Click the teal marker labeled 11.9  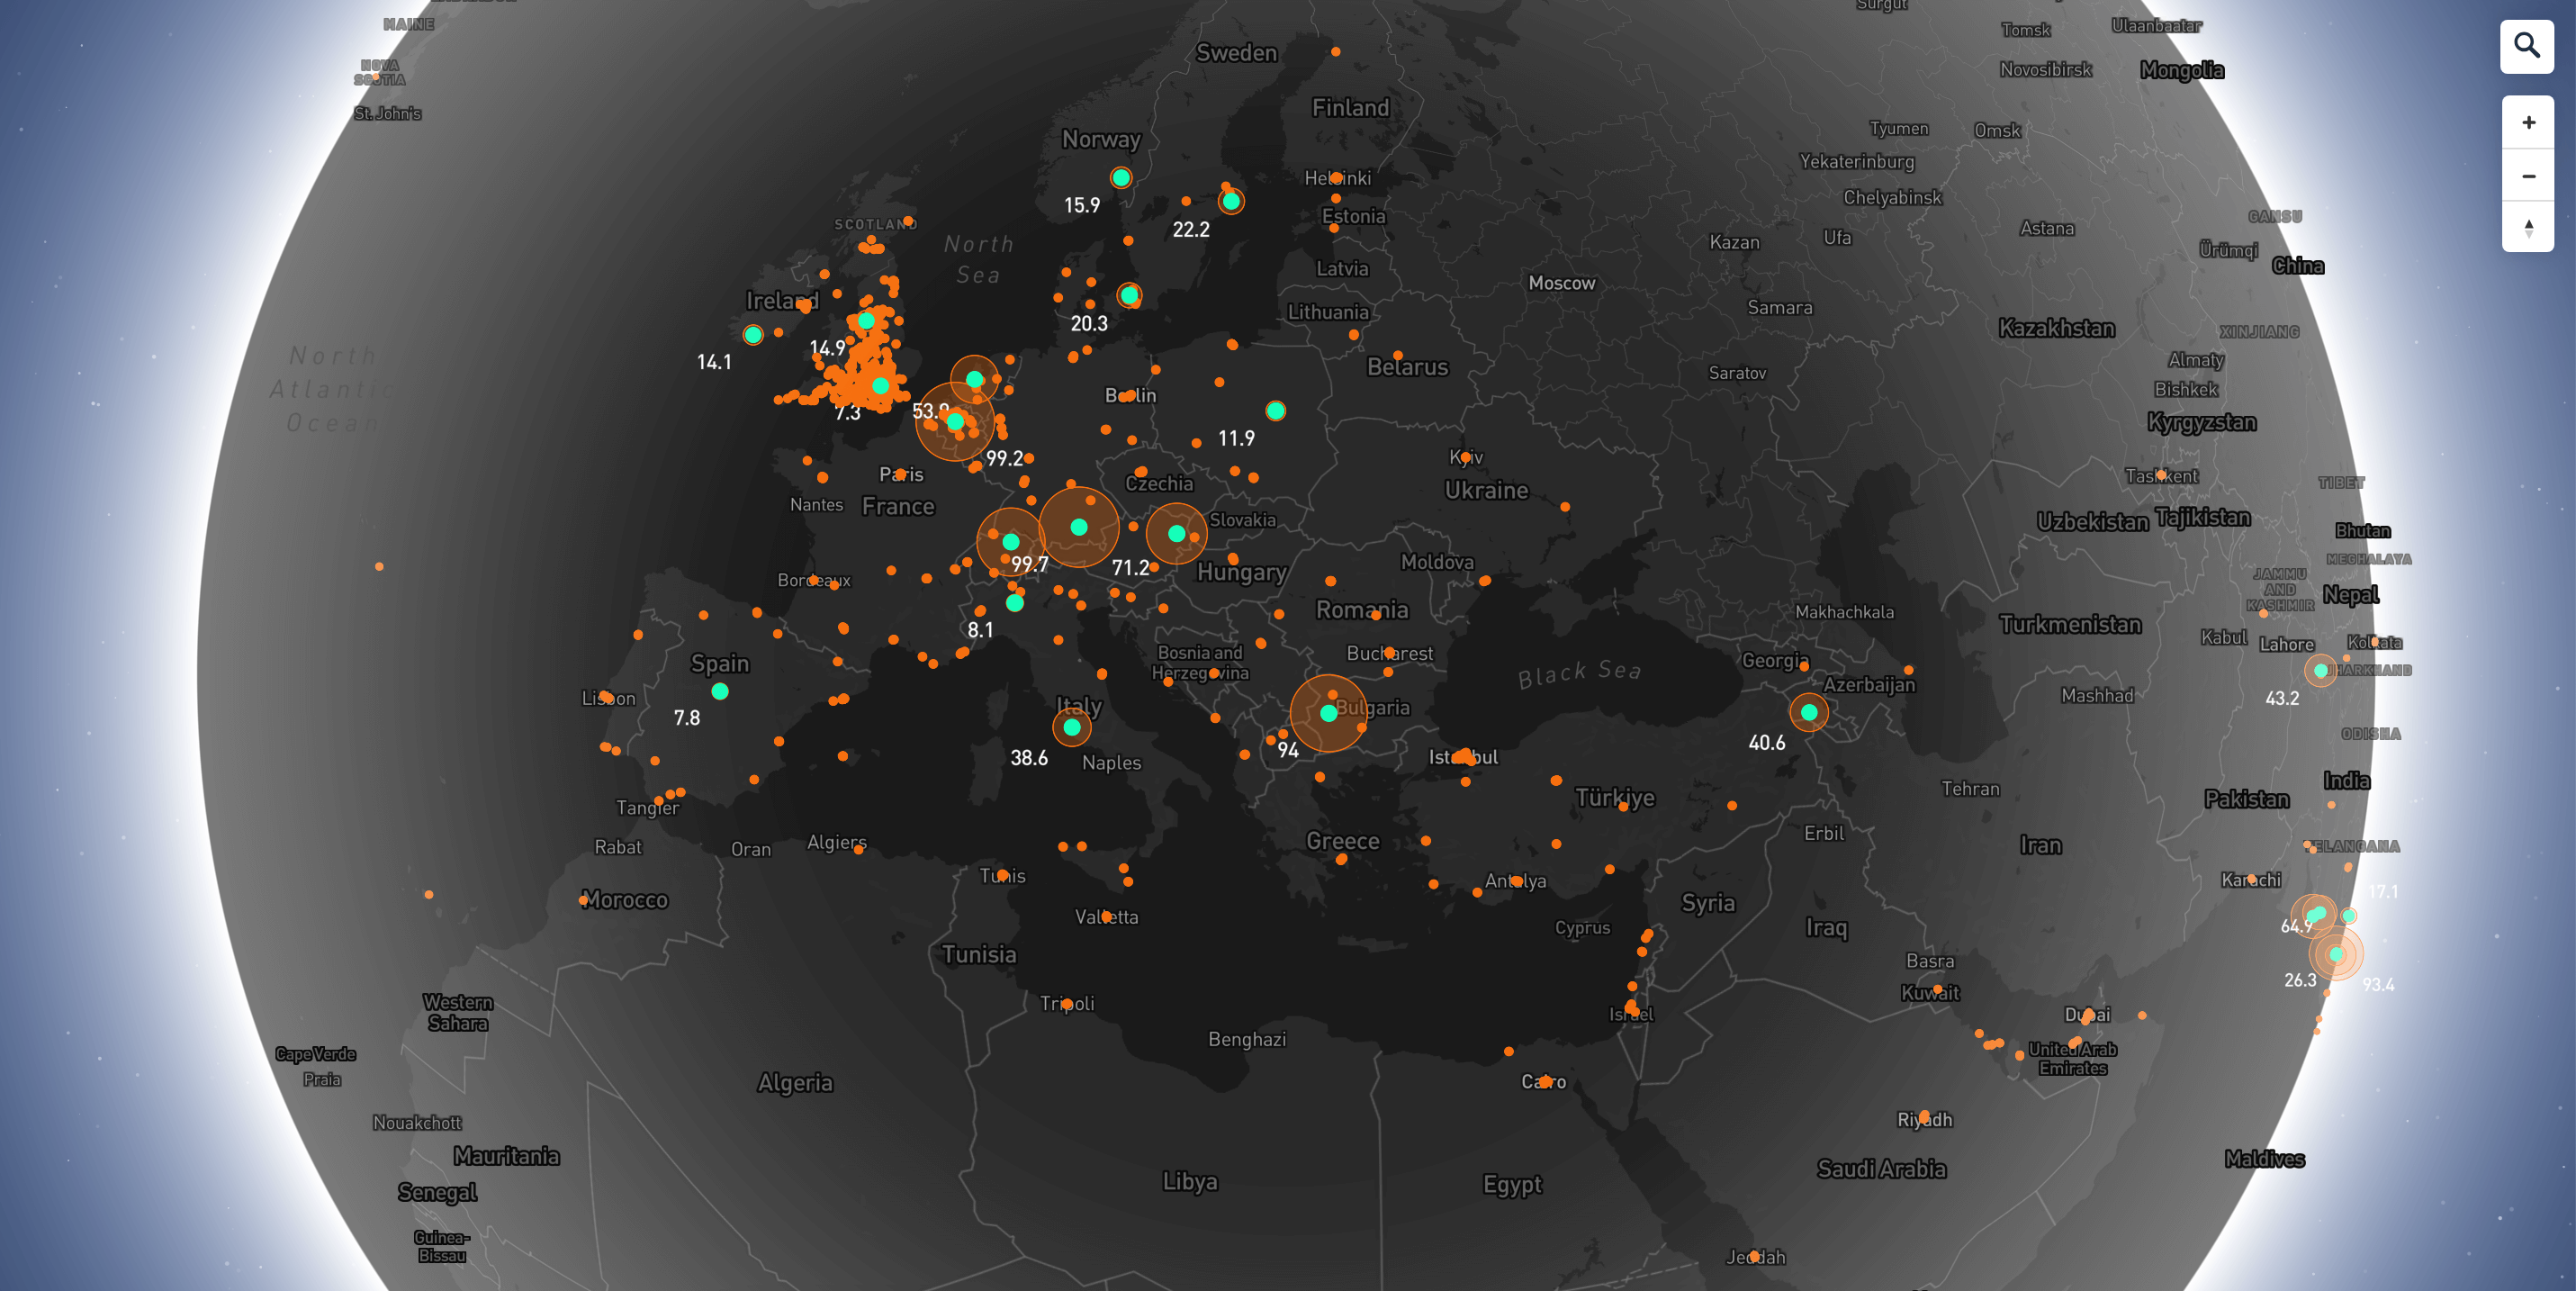pyautogui.click(x=1275, y=410)
